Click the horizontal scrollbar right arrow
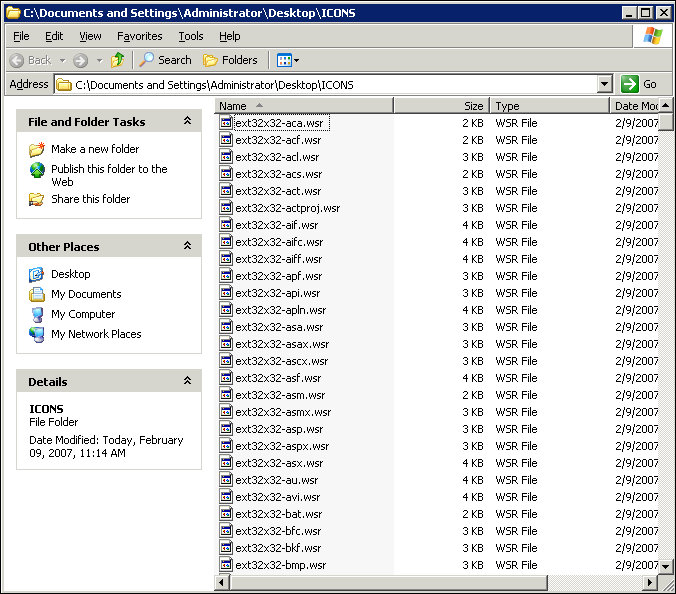This screenshot has height=594, width=676. tap(651, 583)
